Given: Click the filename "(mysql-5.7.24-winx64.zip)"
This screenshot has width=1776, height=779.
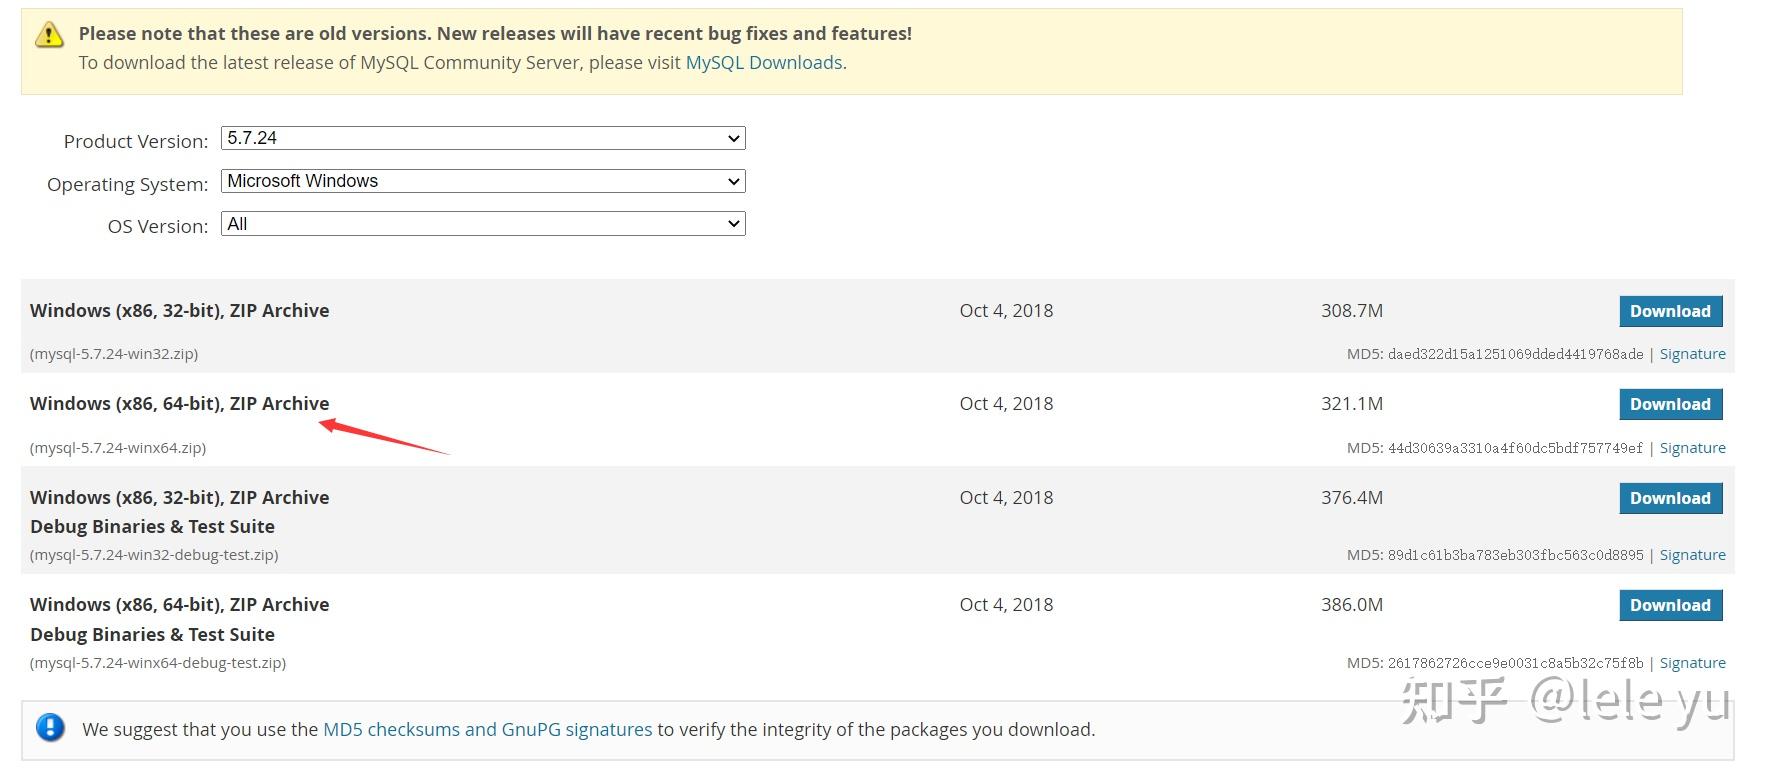Looking at the screenshot, I should click(x=118, y=448).
